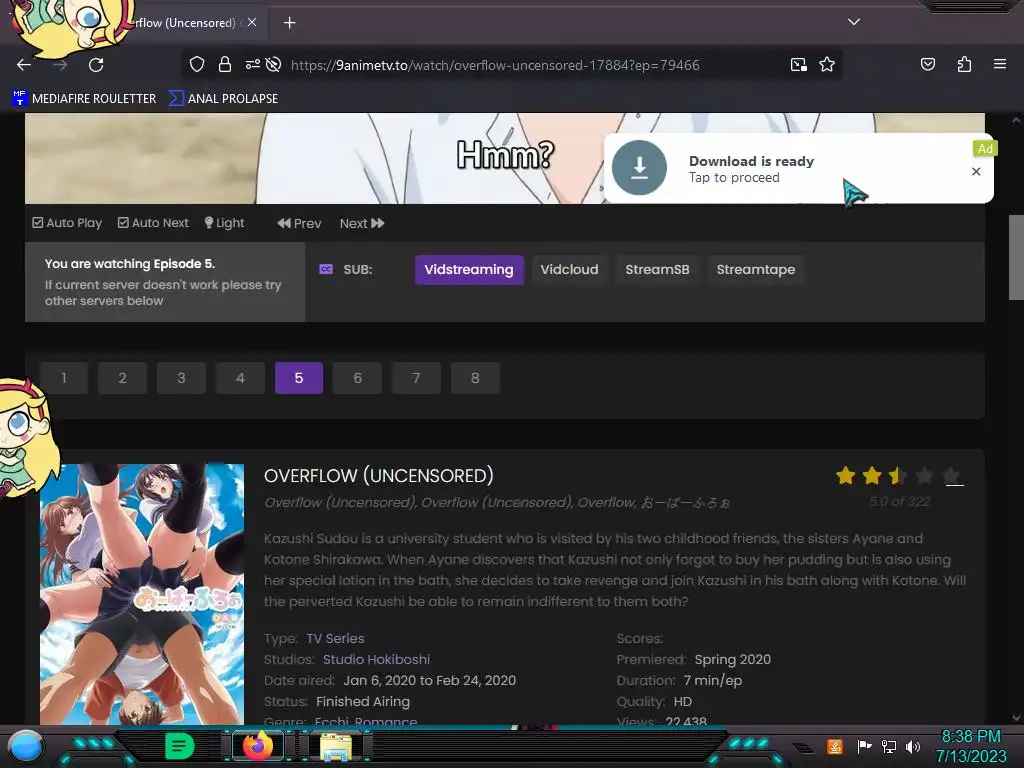
Task: Click the download arrow ad icon
Action: pos(639,168)
